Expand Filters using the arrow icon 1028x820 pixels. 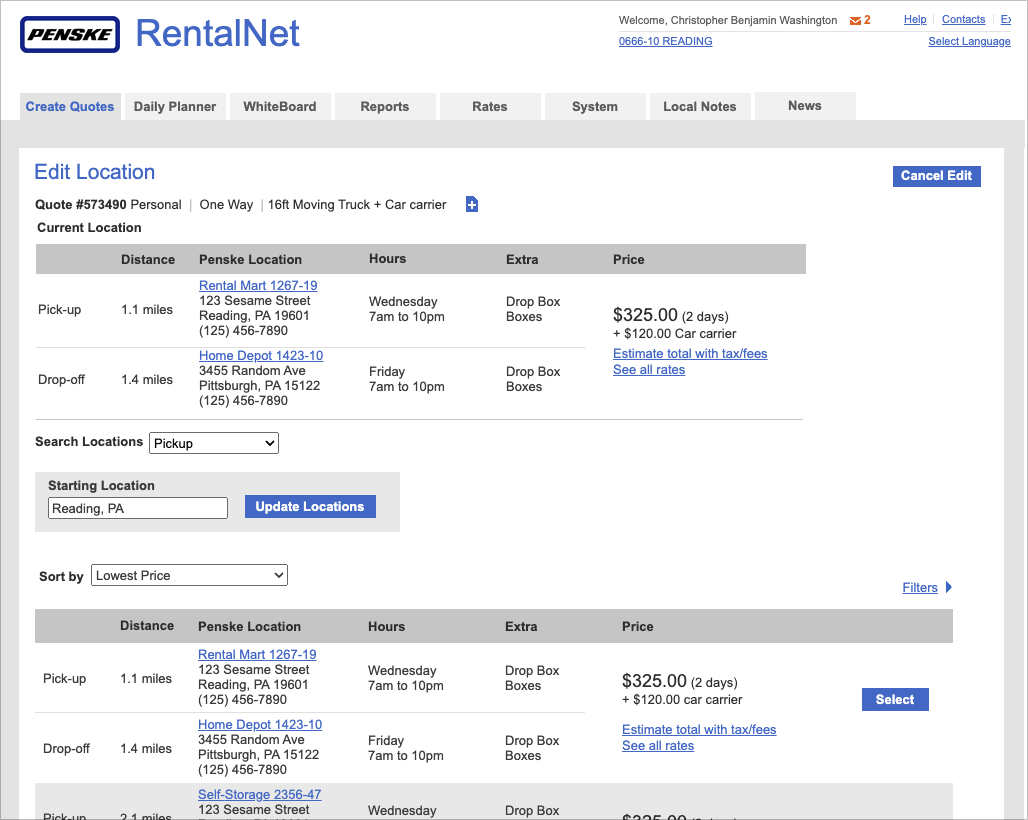click(949, 587)
